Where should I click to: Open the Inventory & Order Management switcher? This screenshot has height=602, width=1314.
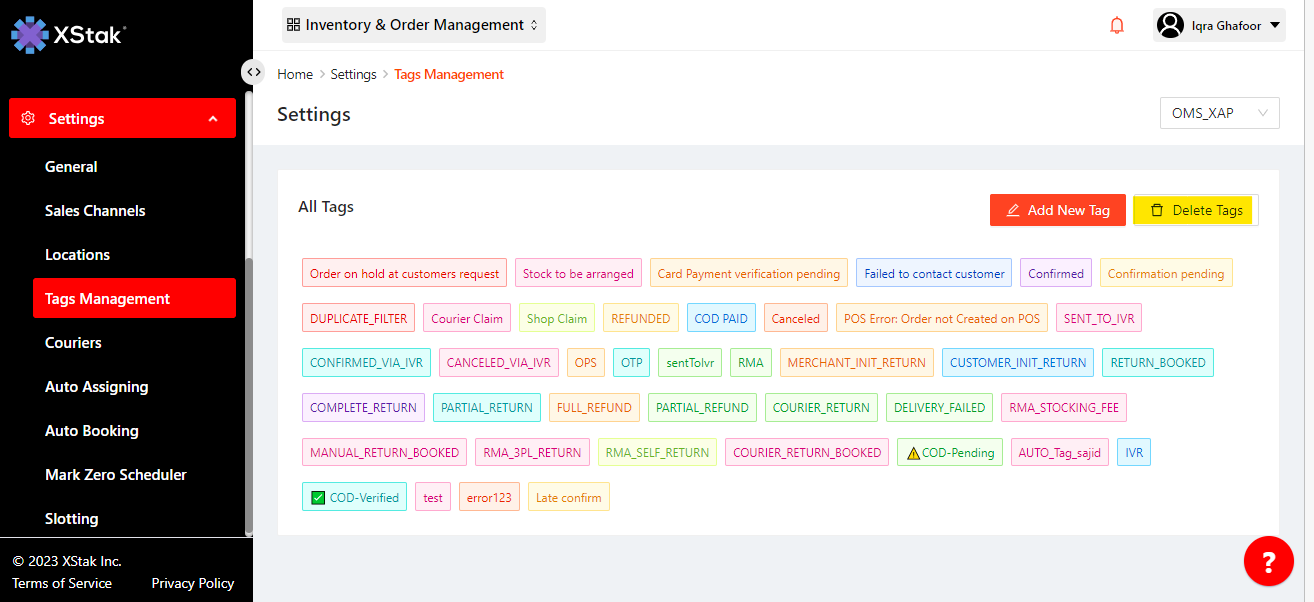point(414,25)
